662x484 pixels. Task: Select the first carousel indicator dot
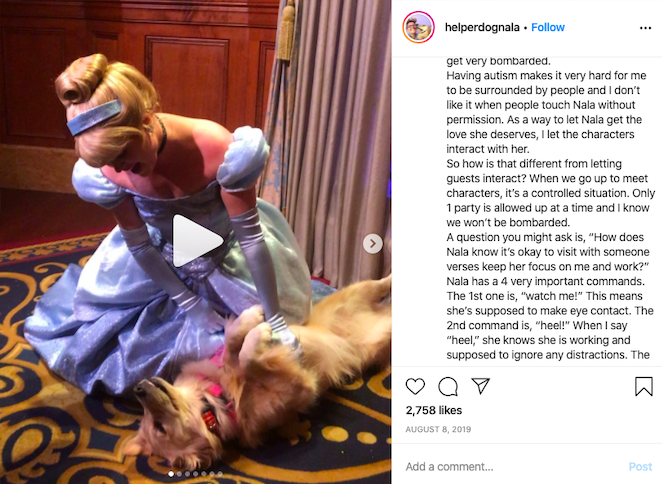coord(171,474)
